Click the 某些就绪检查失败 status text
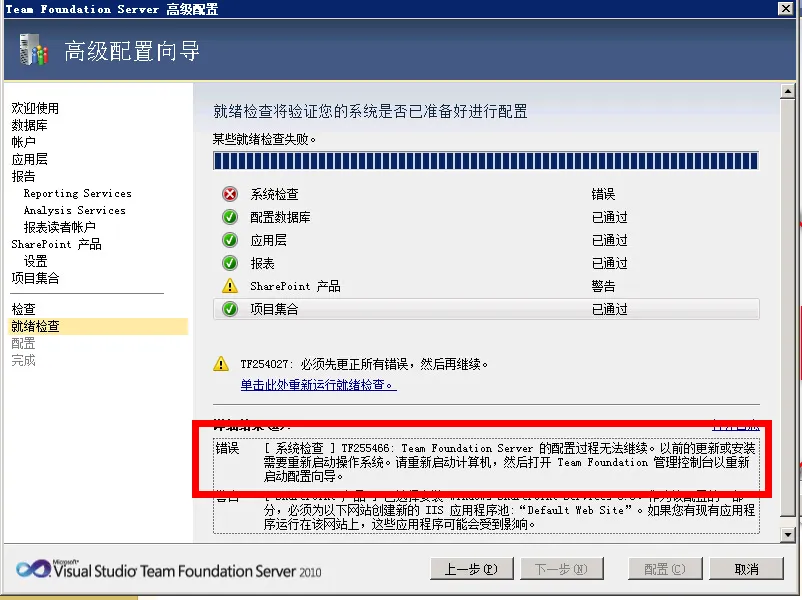Screen dimensions: 802x600 [264, 139]
